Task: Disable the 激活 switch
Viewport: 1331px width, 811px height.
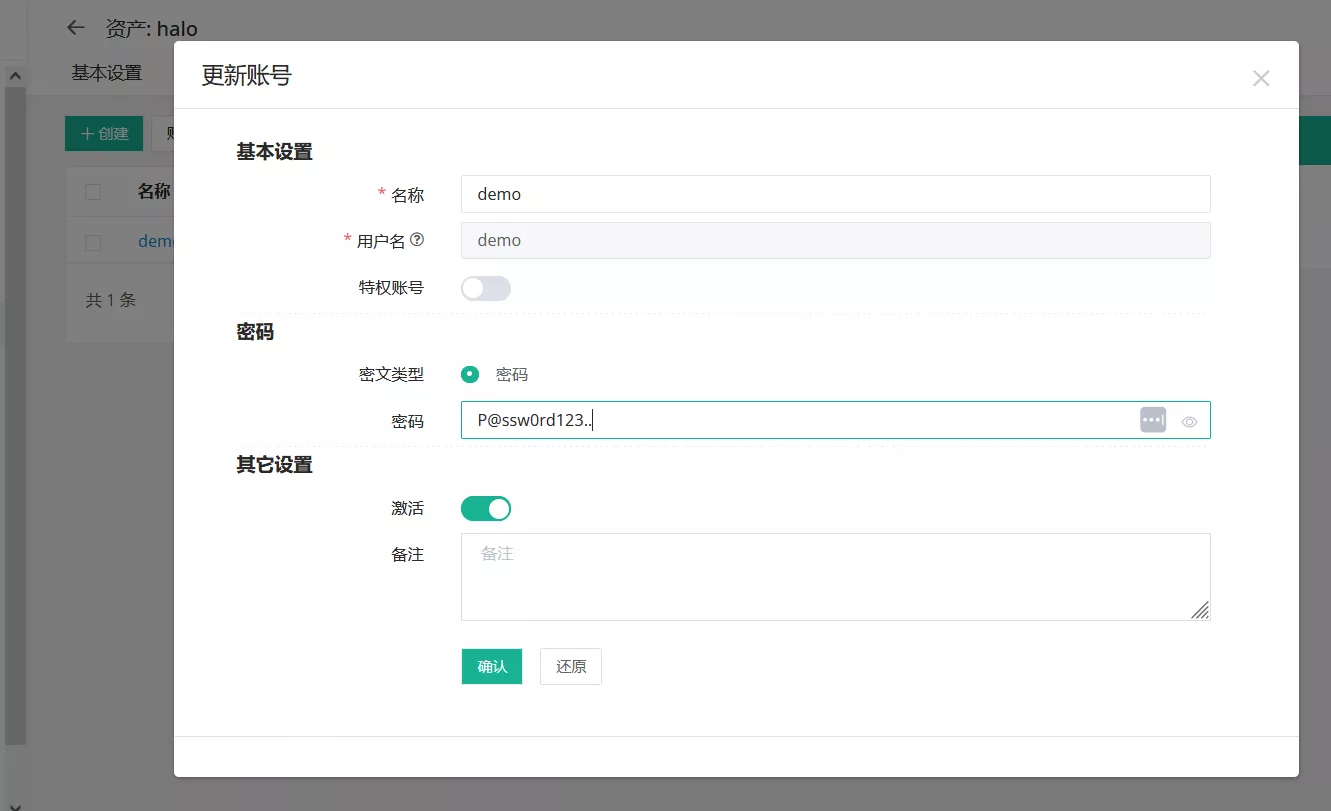Action: pos(486,509)
